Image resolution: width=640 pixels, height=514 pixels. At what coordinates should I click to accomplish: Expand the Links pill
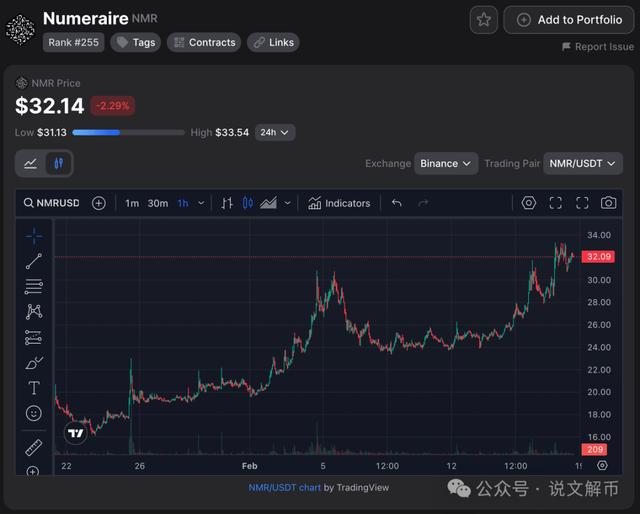click(x=273, y=42)
